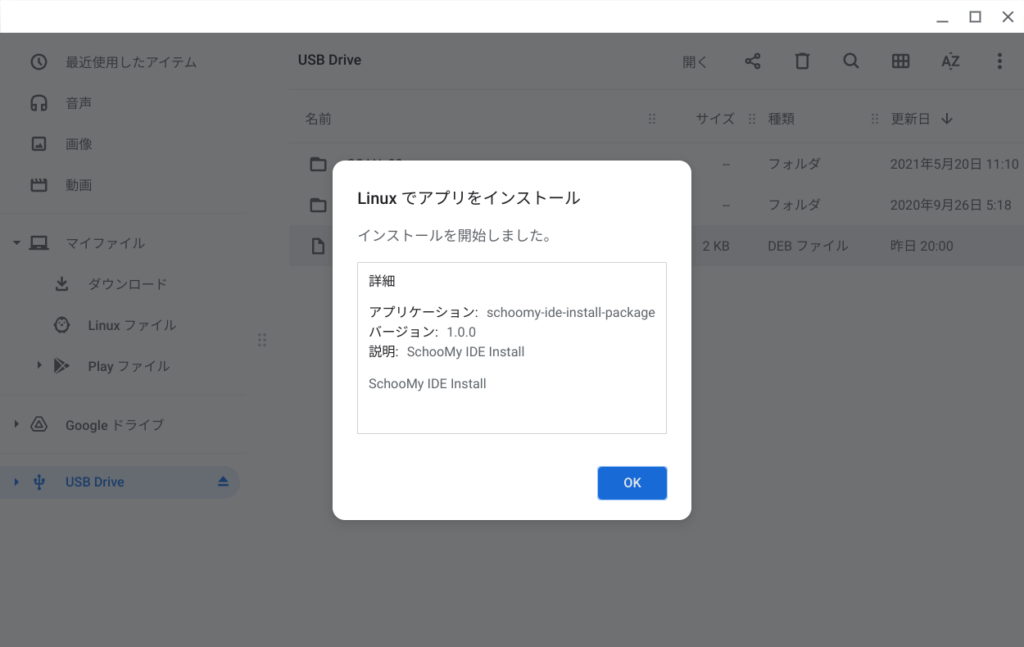Click the sidebar divider grip handle
Viewport: 1024px width, 647px height.
(x=262, y=340)
